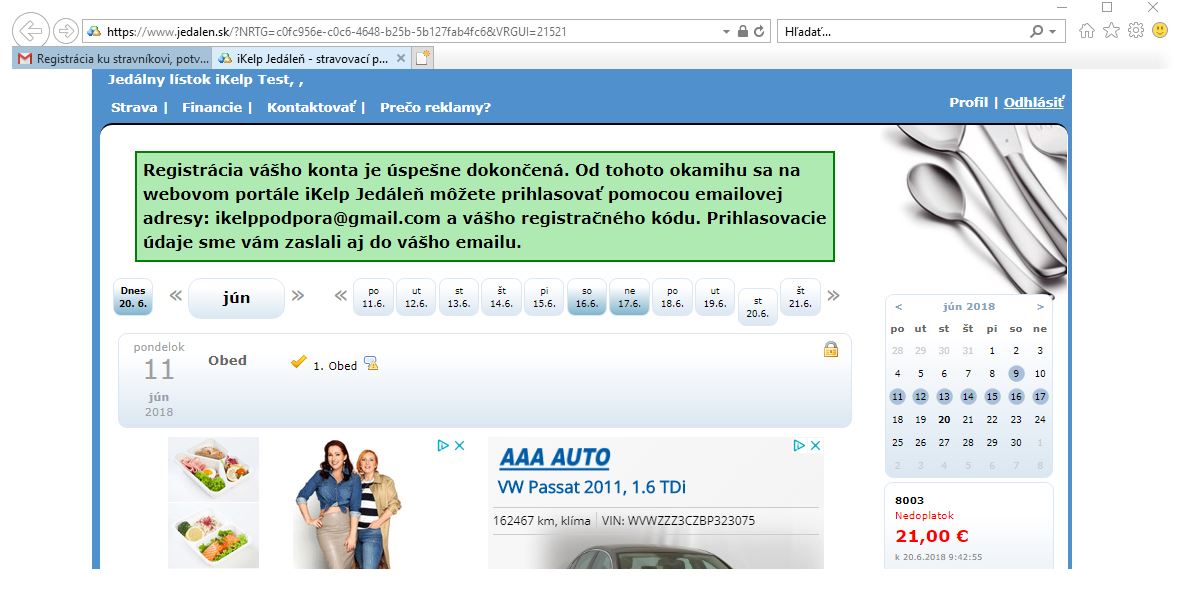Select day po 18.6. in date strip
Image resolution: width=1180 pixels, height=605 pixels.
pyautogui.click(x=672, y=297)
